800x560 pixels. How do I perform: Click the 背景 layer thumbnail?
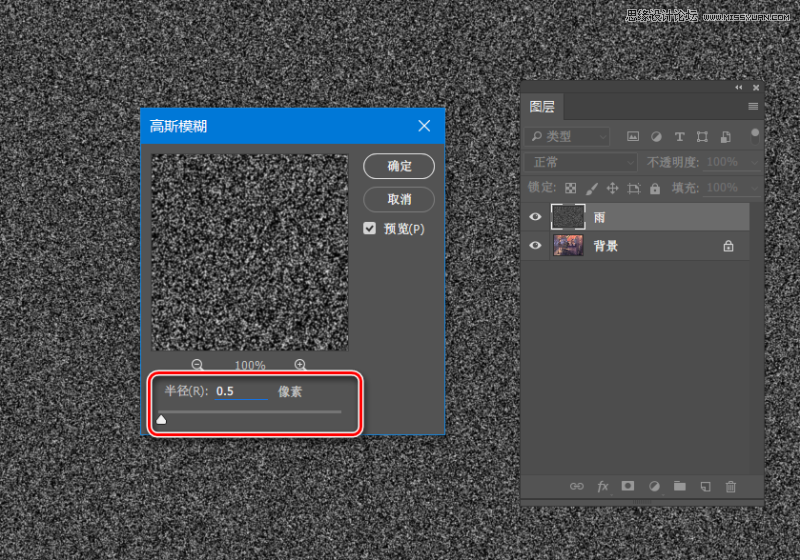568,245
